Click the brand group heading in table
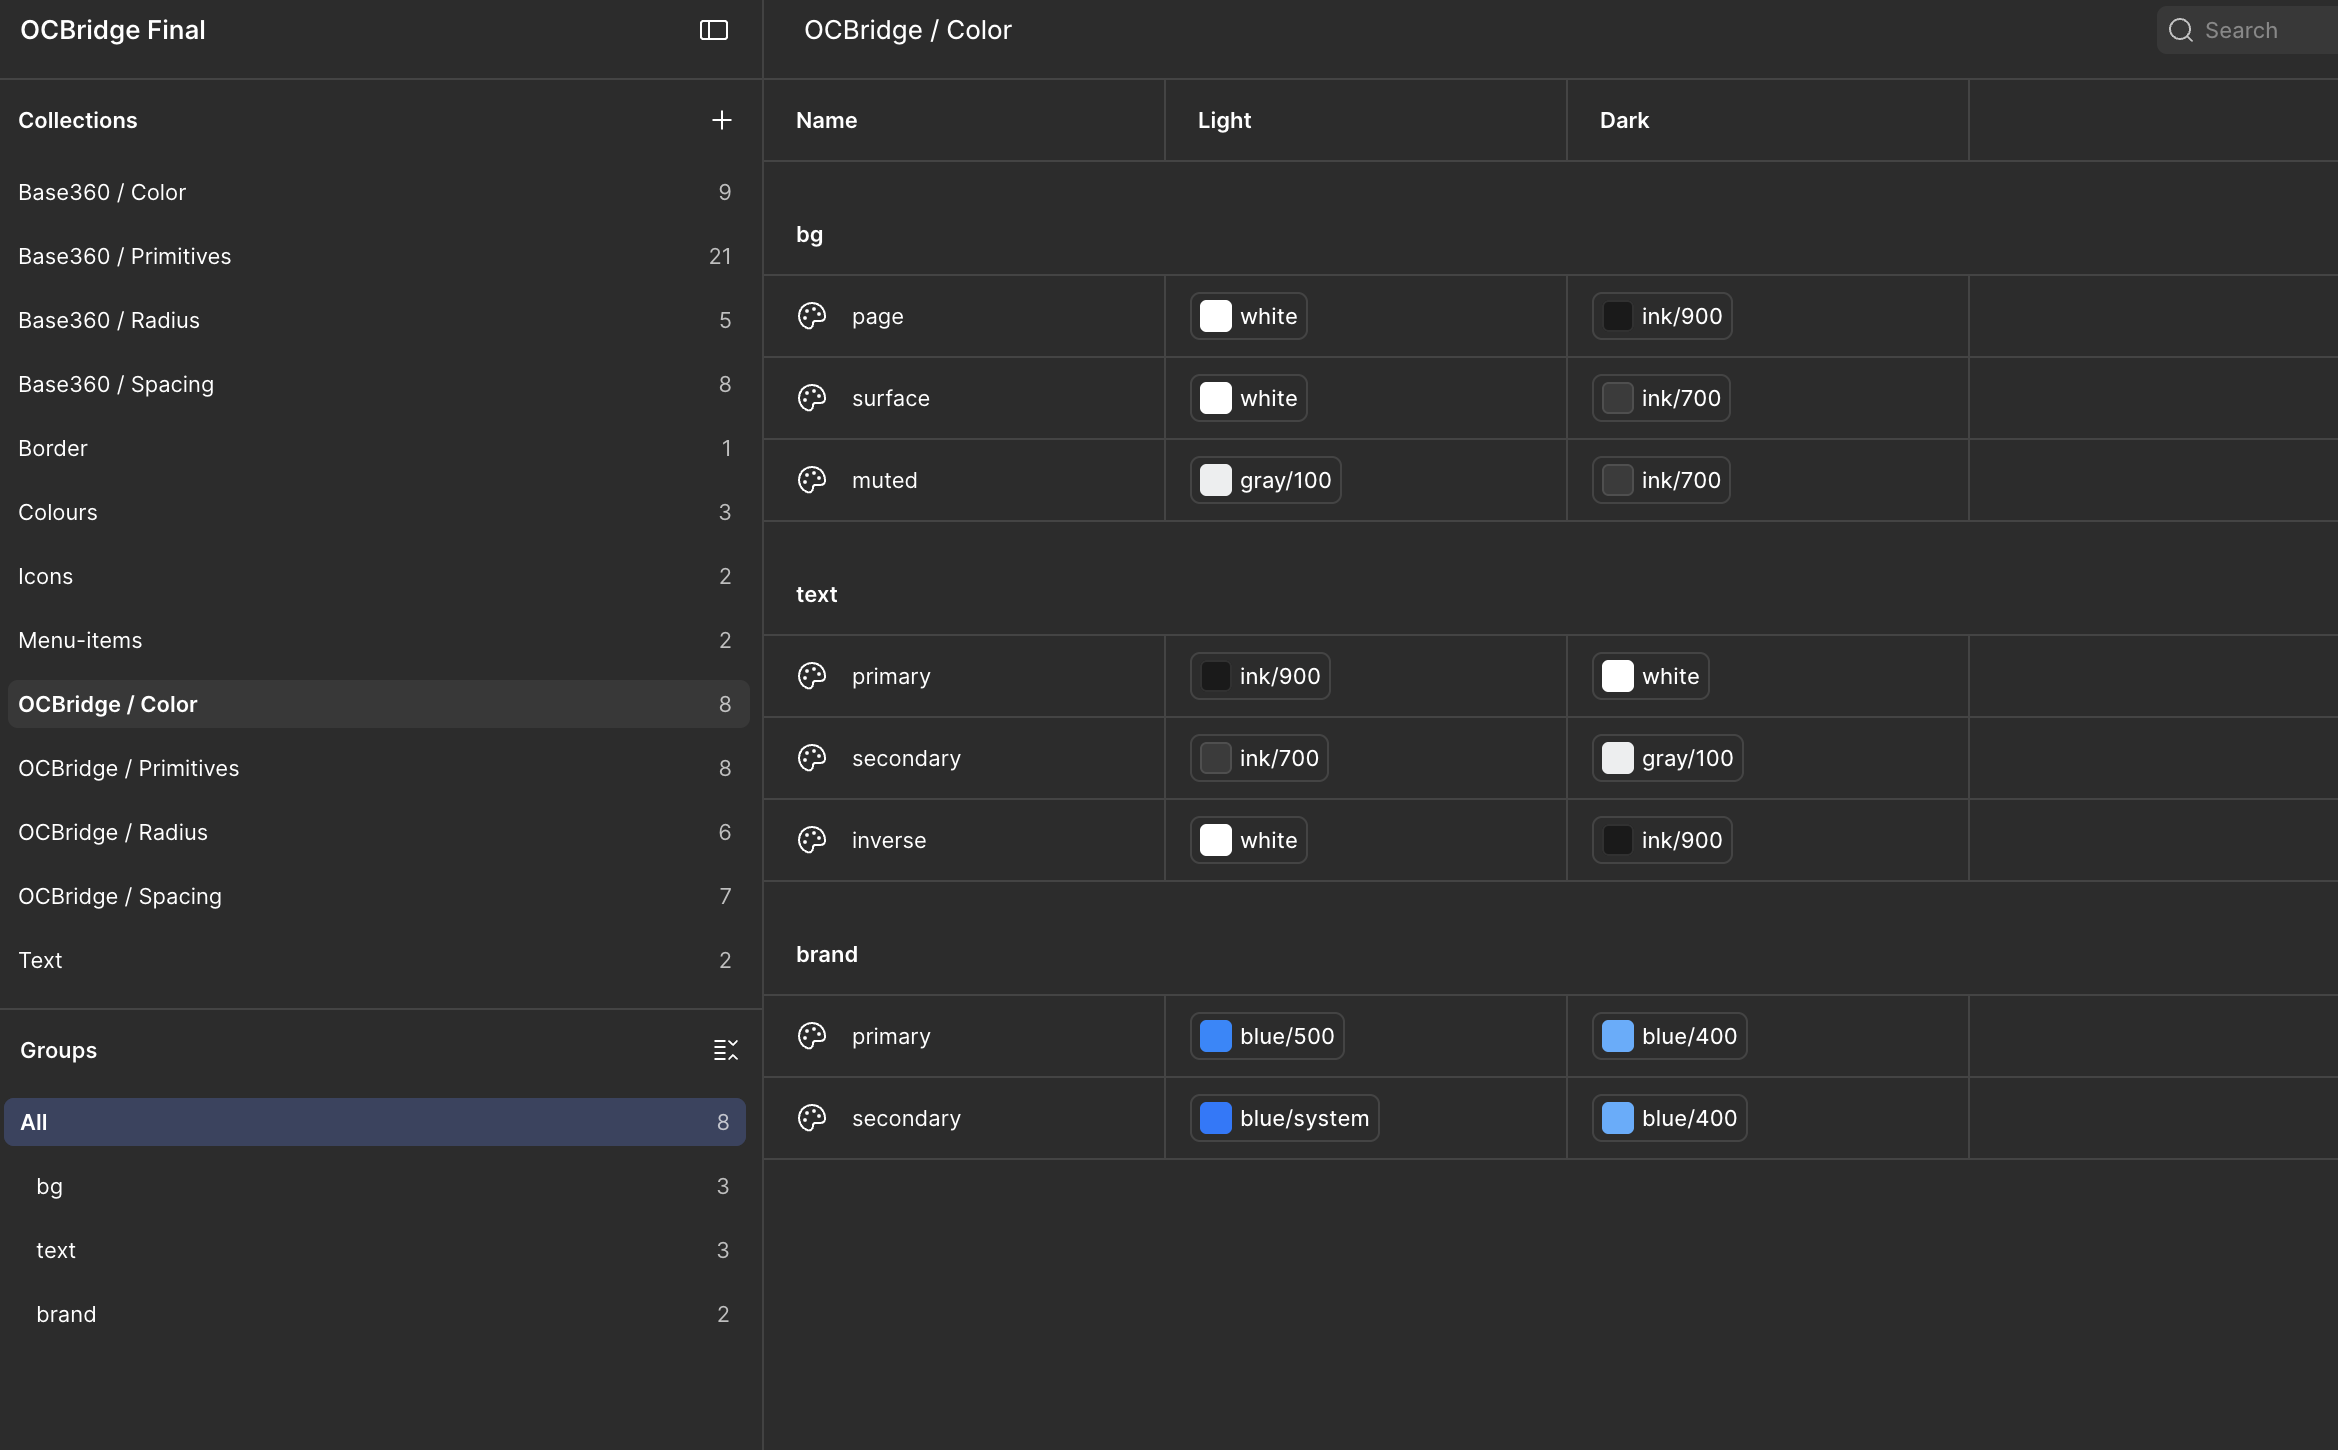Image resolution: width=2338 pixels, height=1450 pixels. (x=826, y=954)
